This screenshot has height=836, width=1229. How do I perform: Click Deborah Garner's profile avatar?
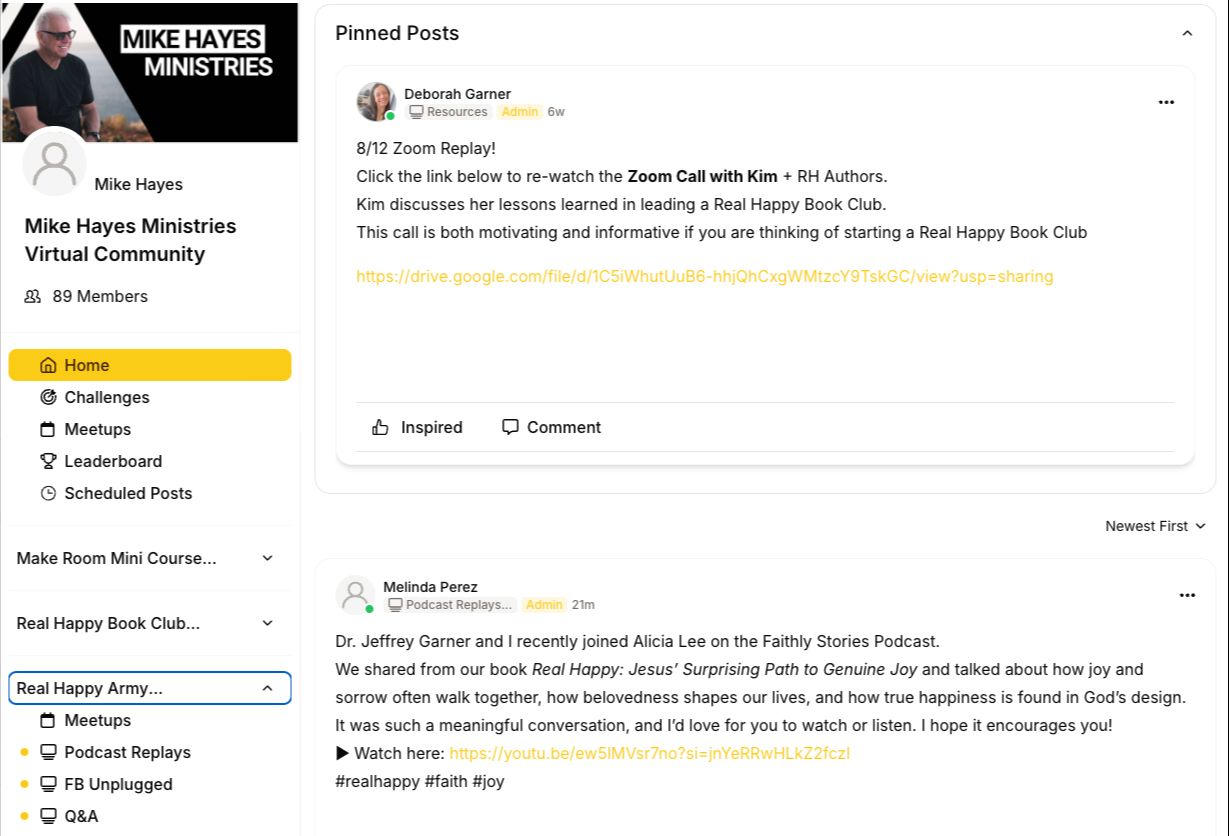tap(376, 102)
